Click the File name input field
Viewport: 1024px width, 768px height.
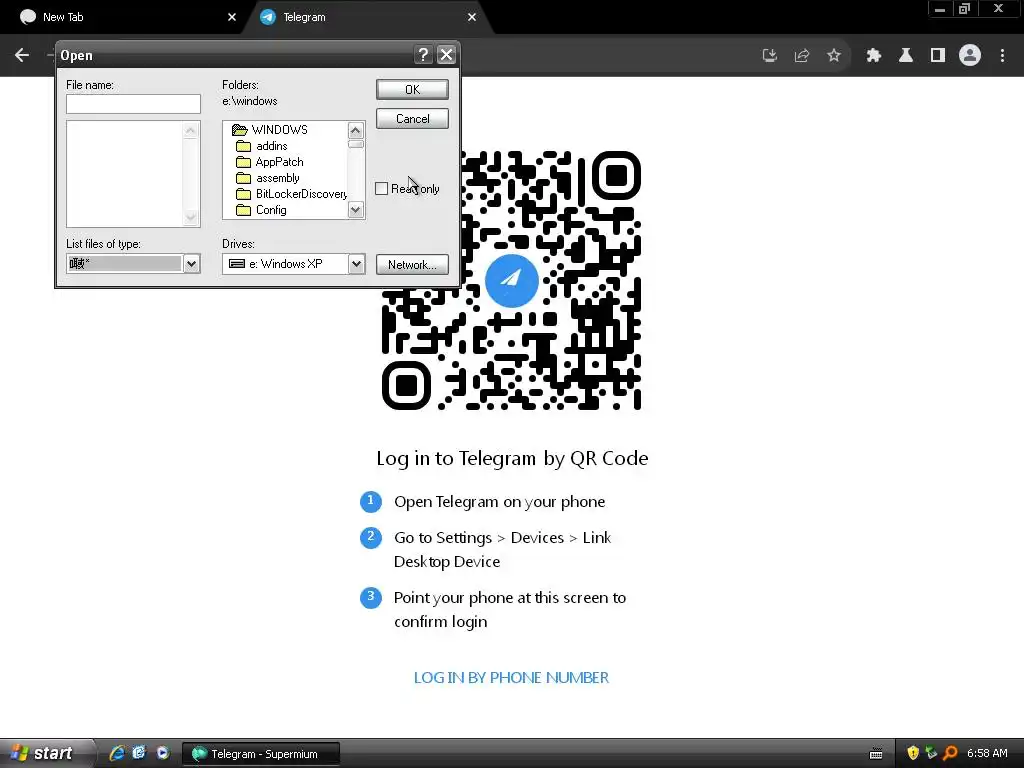click(133, 104)
